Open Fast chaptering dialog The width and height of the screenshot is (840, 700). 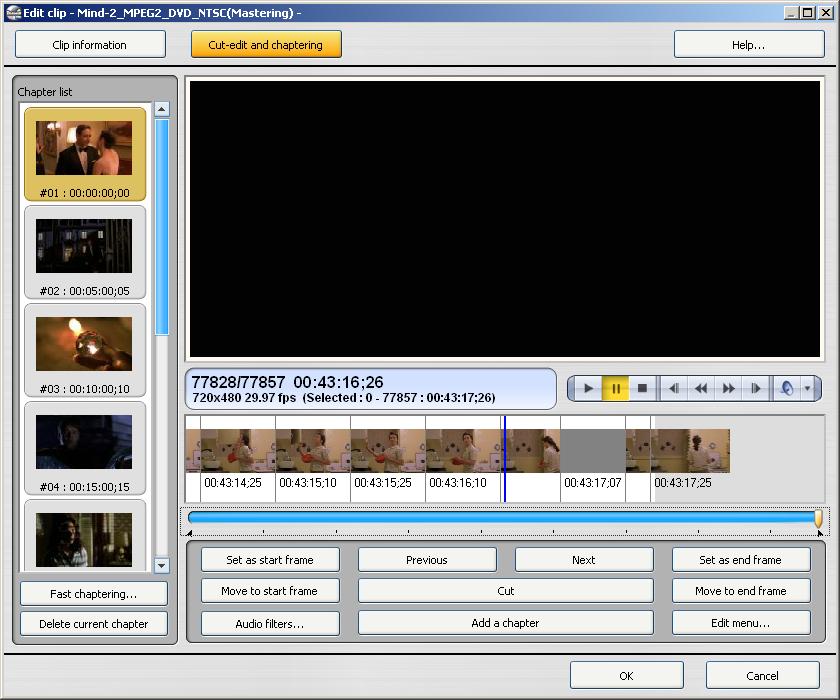tap(94, 593)
